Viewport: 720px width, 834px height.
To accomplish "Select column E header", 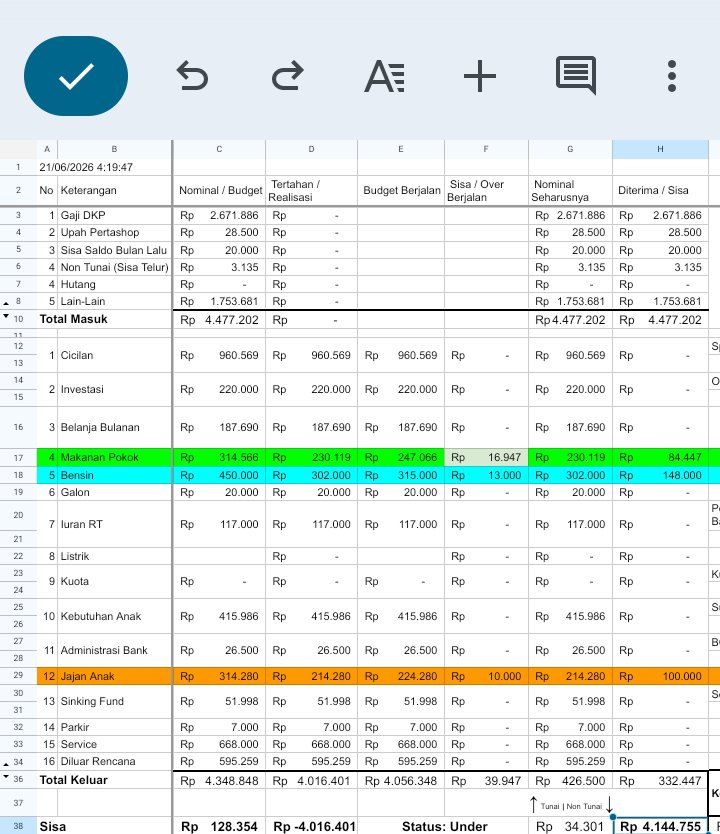I will point(401,149).
